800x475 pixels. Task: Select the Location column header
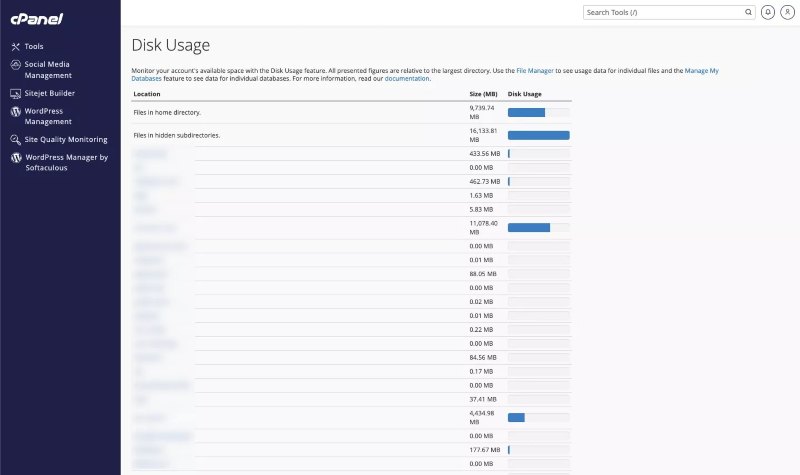tap(147, 94)
